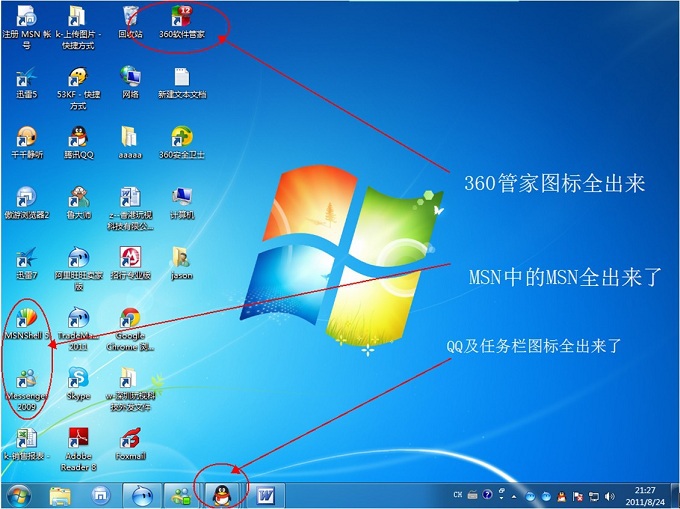Select the 鲁大师 desktop shortcut
The image size is (680, 509).
[78, 196]
